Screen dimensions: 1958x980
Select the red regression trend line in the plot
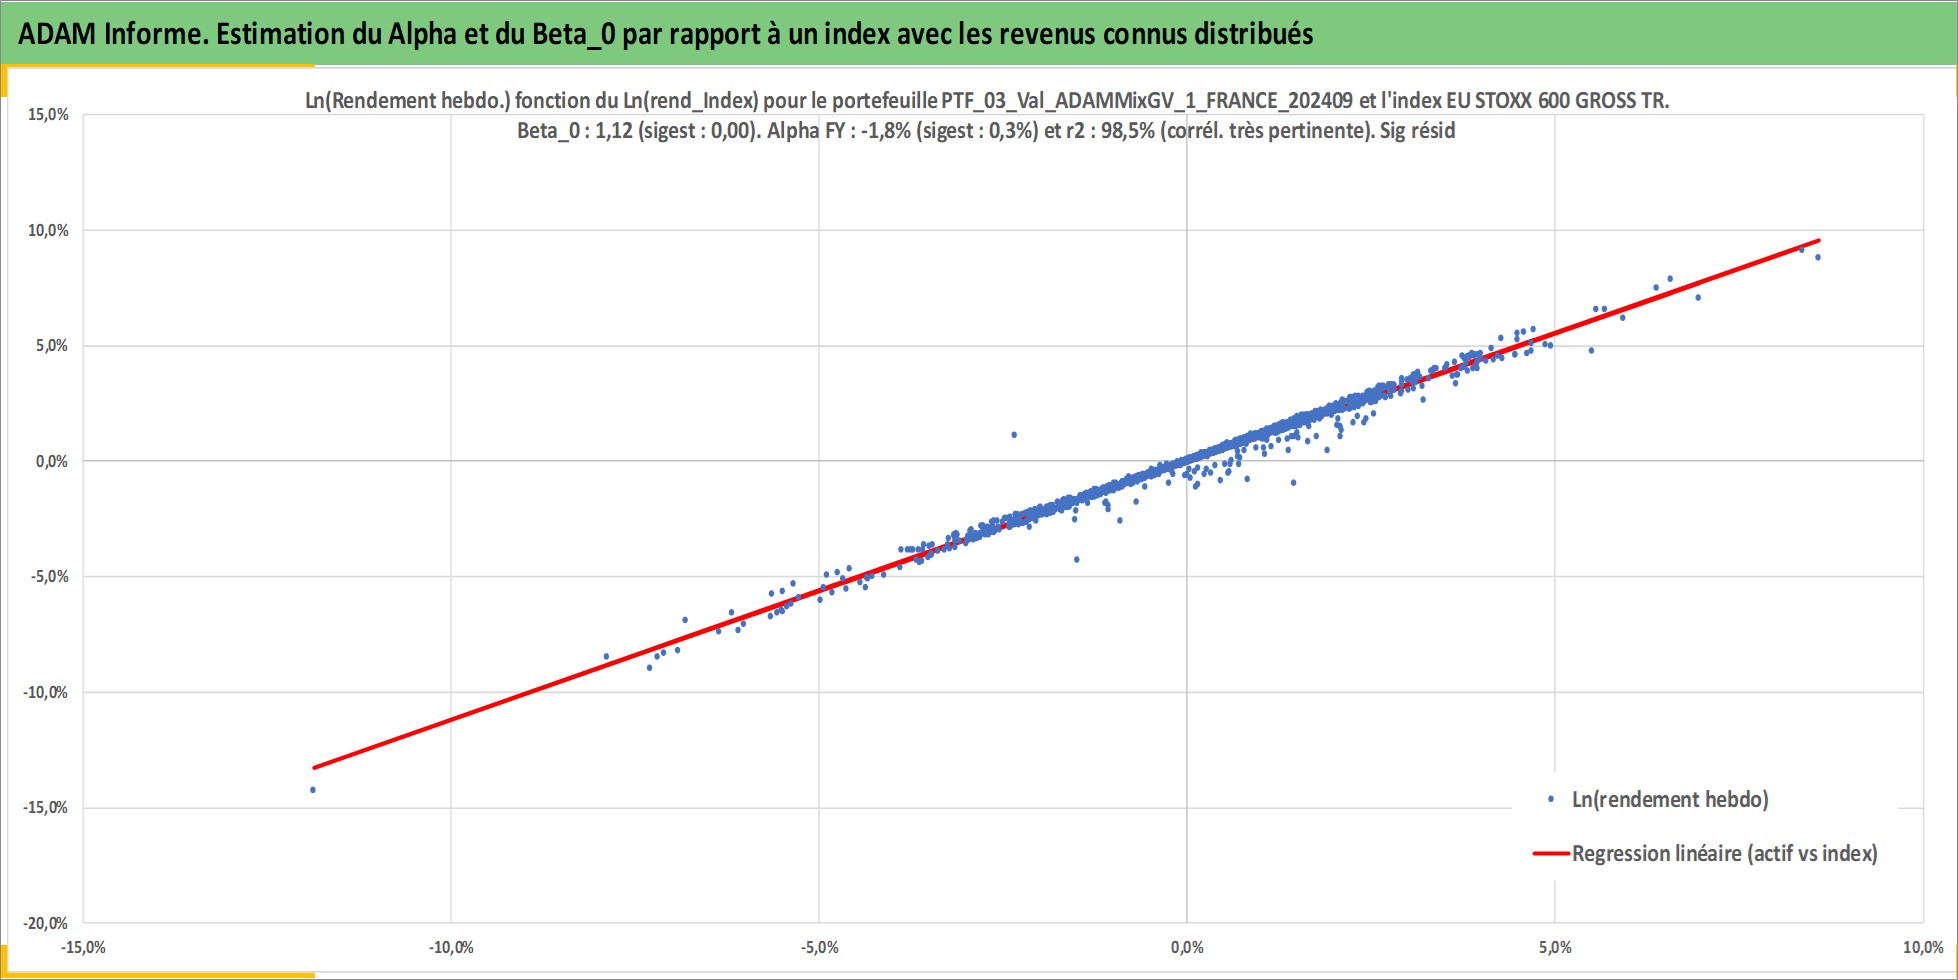pyautogui.click(x=1066, y=504)
